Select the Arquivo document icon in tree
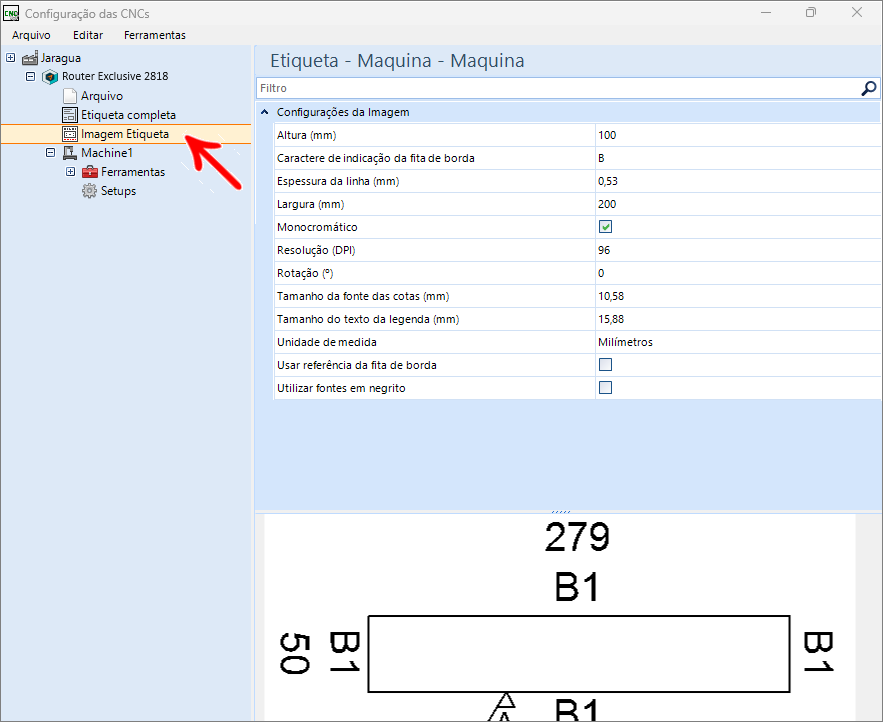883x722 pixels. [70, 96]
